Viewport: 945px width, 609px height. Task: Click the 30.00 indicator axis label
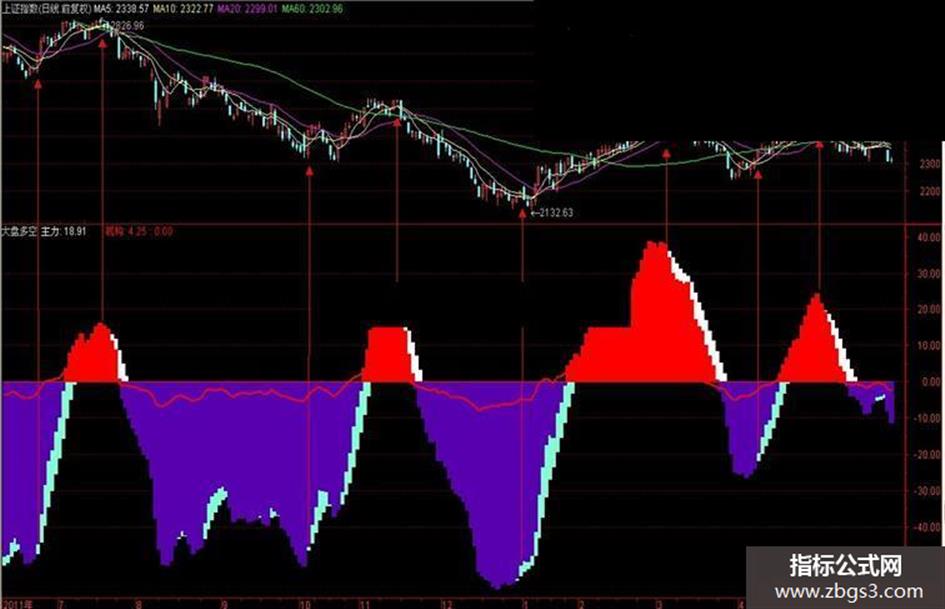coord(929,274)
